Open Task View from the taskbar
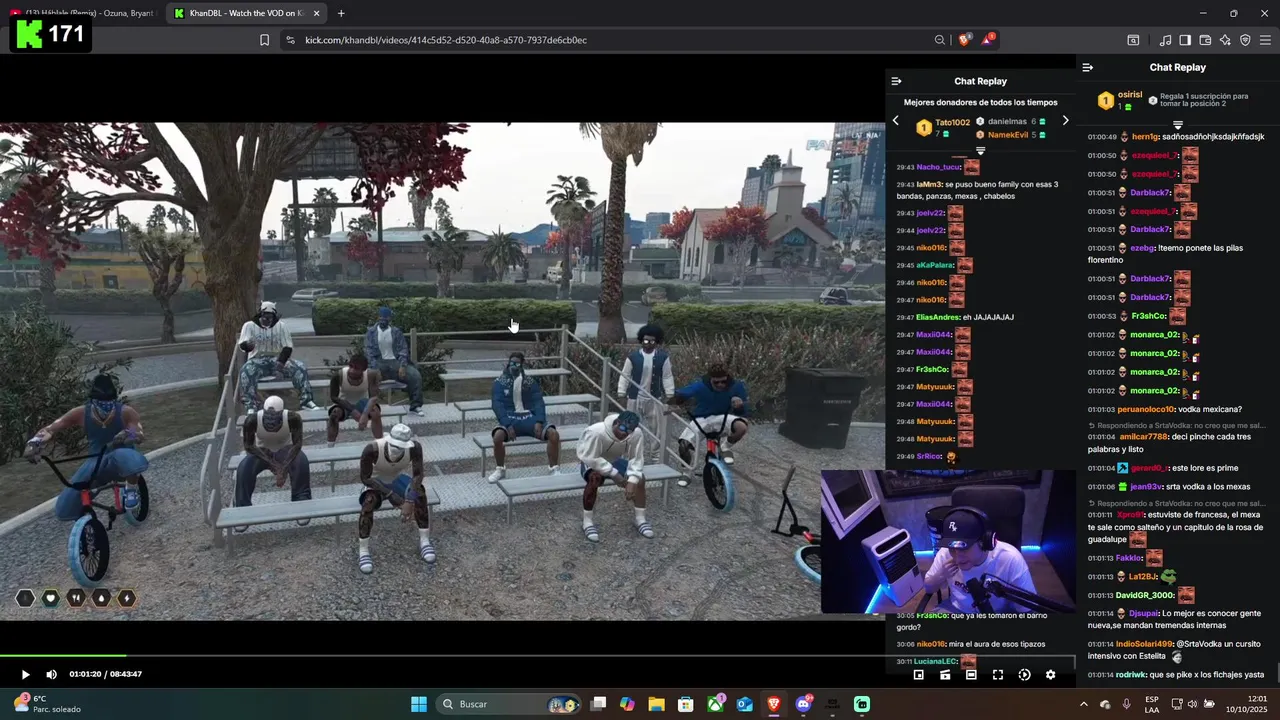Viewport: 1280px width, 720px height. (598, 704)
